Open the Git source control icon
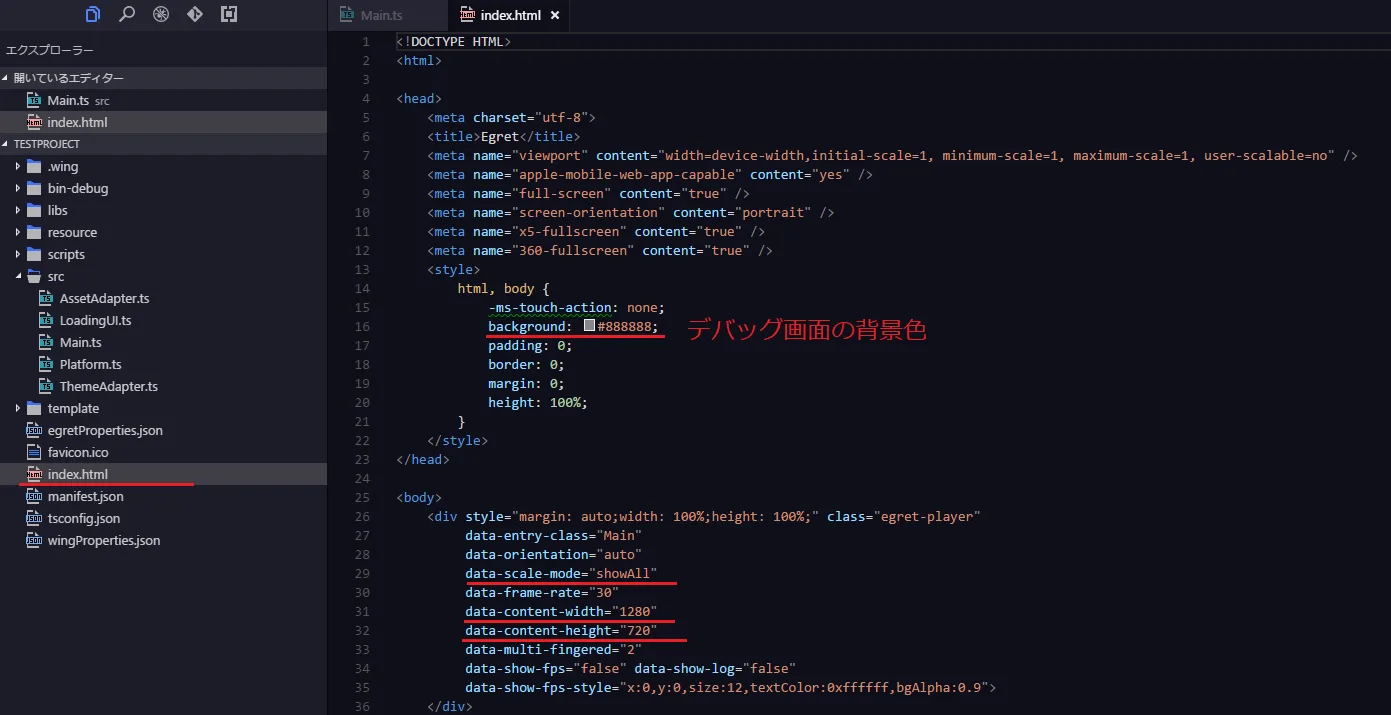The width and height of the screenshot is (1391, 715). 195,14
